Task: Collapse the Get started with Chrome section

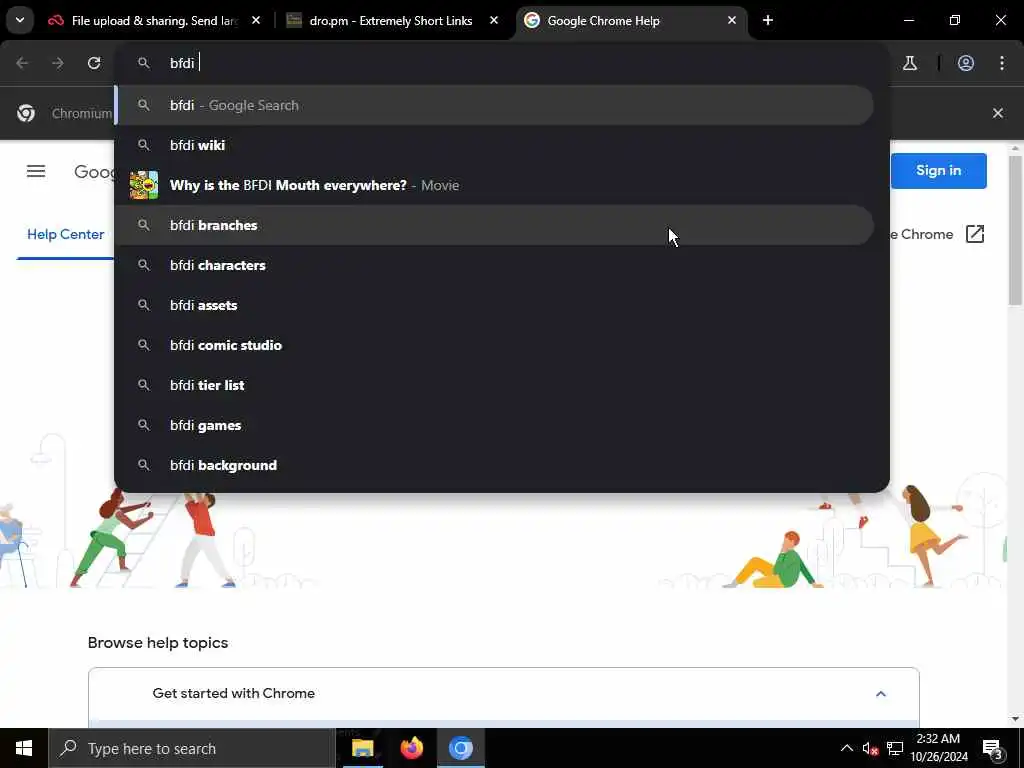Action: (x=880, y=694)
